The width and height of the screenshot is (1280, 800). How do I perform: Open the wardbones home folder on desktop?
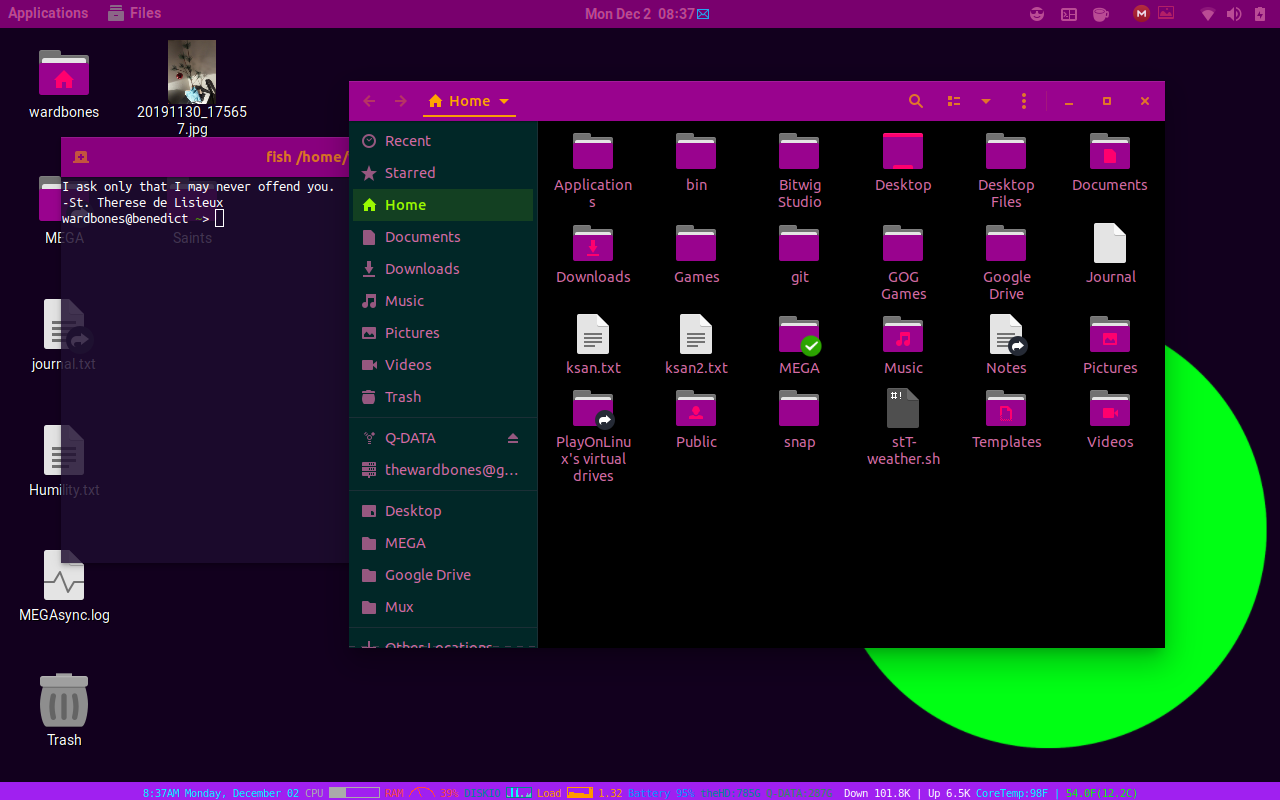point(64,84)
